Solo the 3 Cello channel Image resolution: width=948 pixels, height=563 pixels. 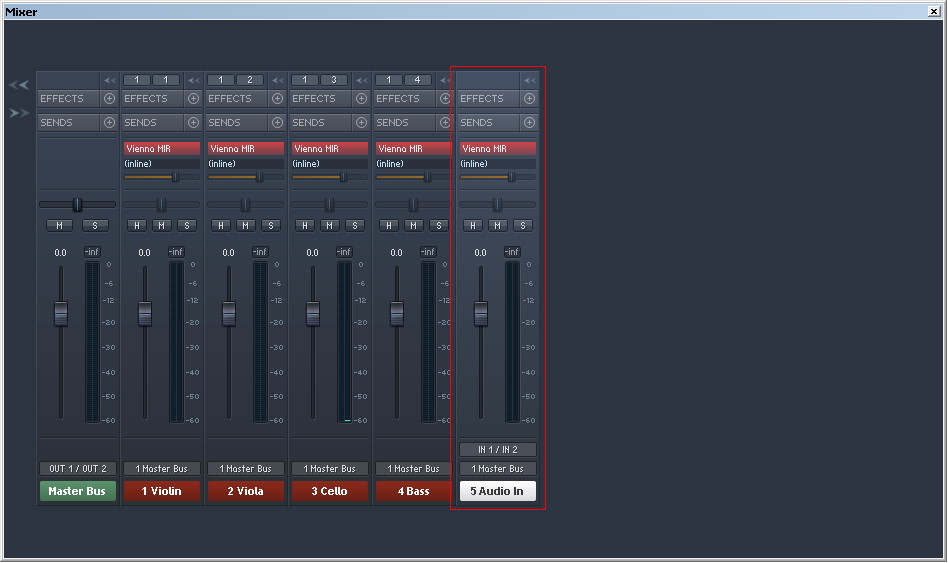355,226
